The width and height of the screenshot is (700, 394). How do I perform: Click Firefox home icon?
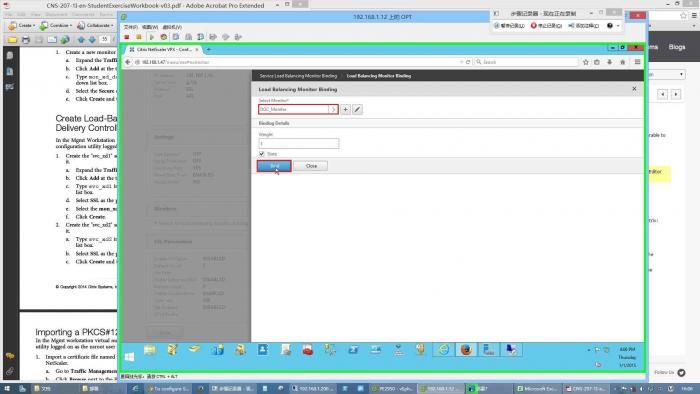[x=623, y=62]
